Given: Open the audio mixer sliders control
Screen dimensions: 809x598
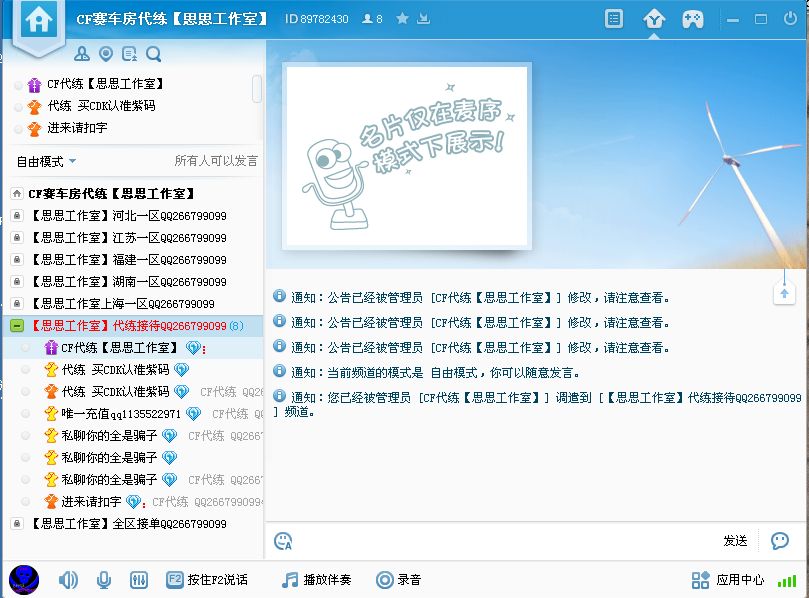Looking at the screenshot, I should 139,580.
